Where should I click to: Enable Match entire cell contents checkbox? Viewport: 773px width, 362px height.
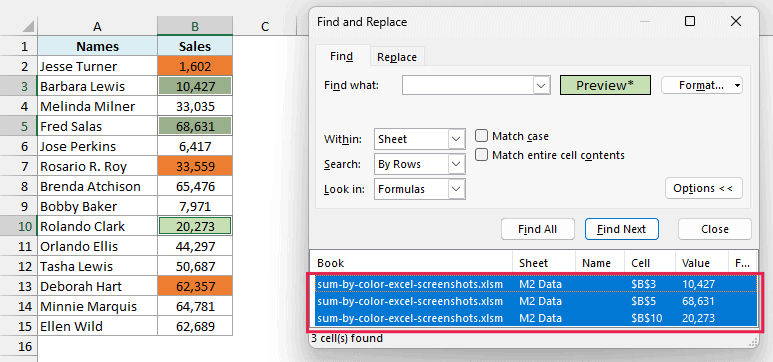pyautogui.click(x=481, y=155)
